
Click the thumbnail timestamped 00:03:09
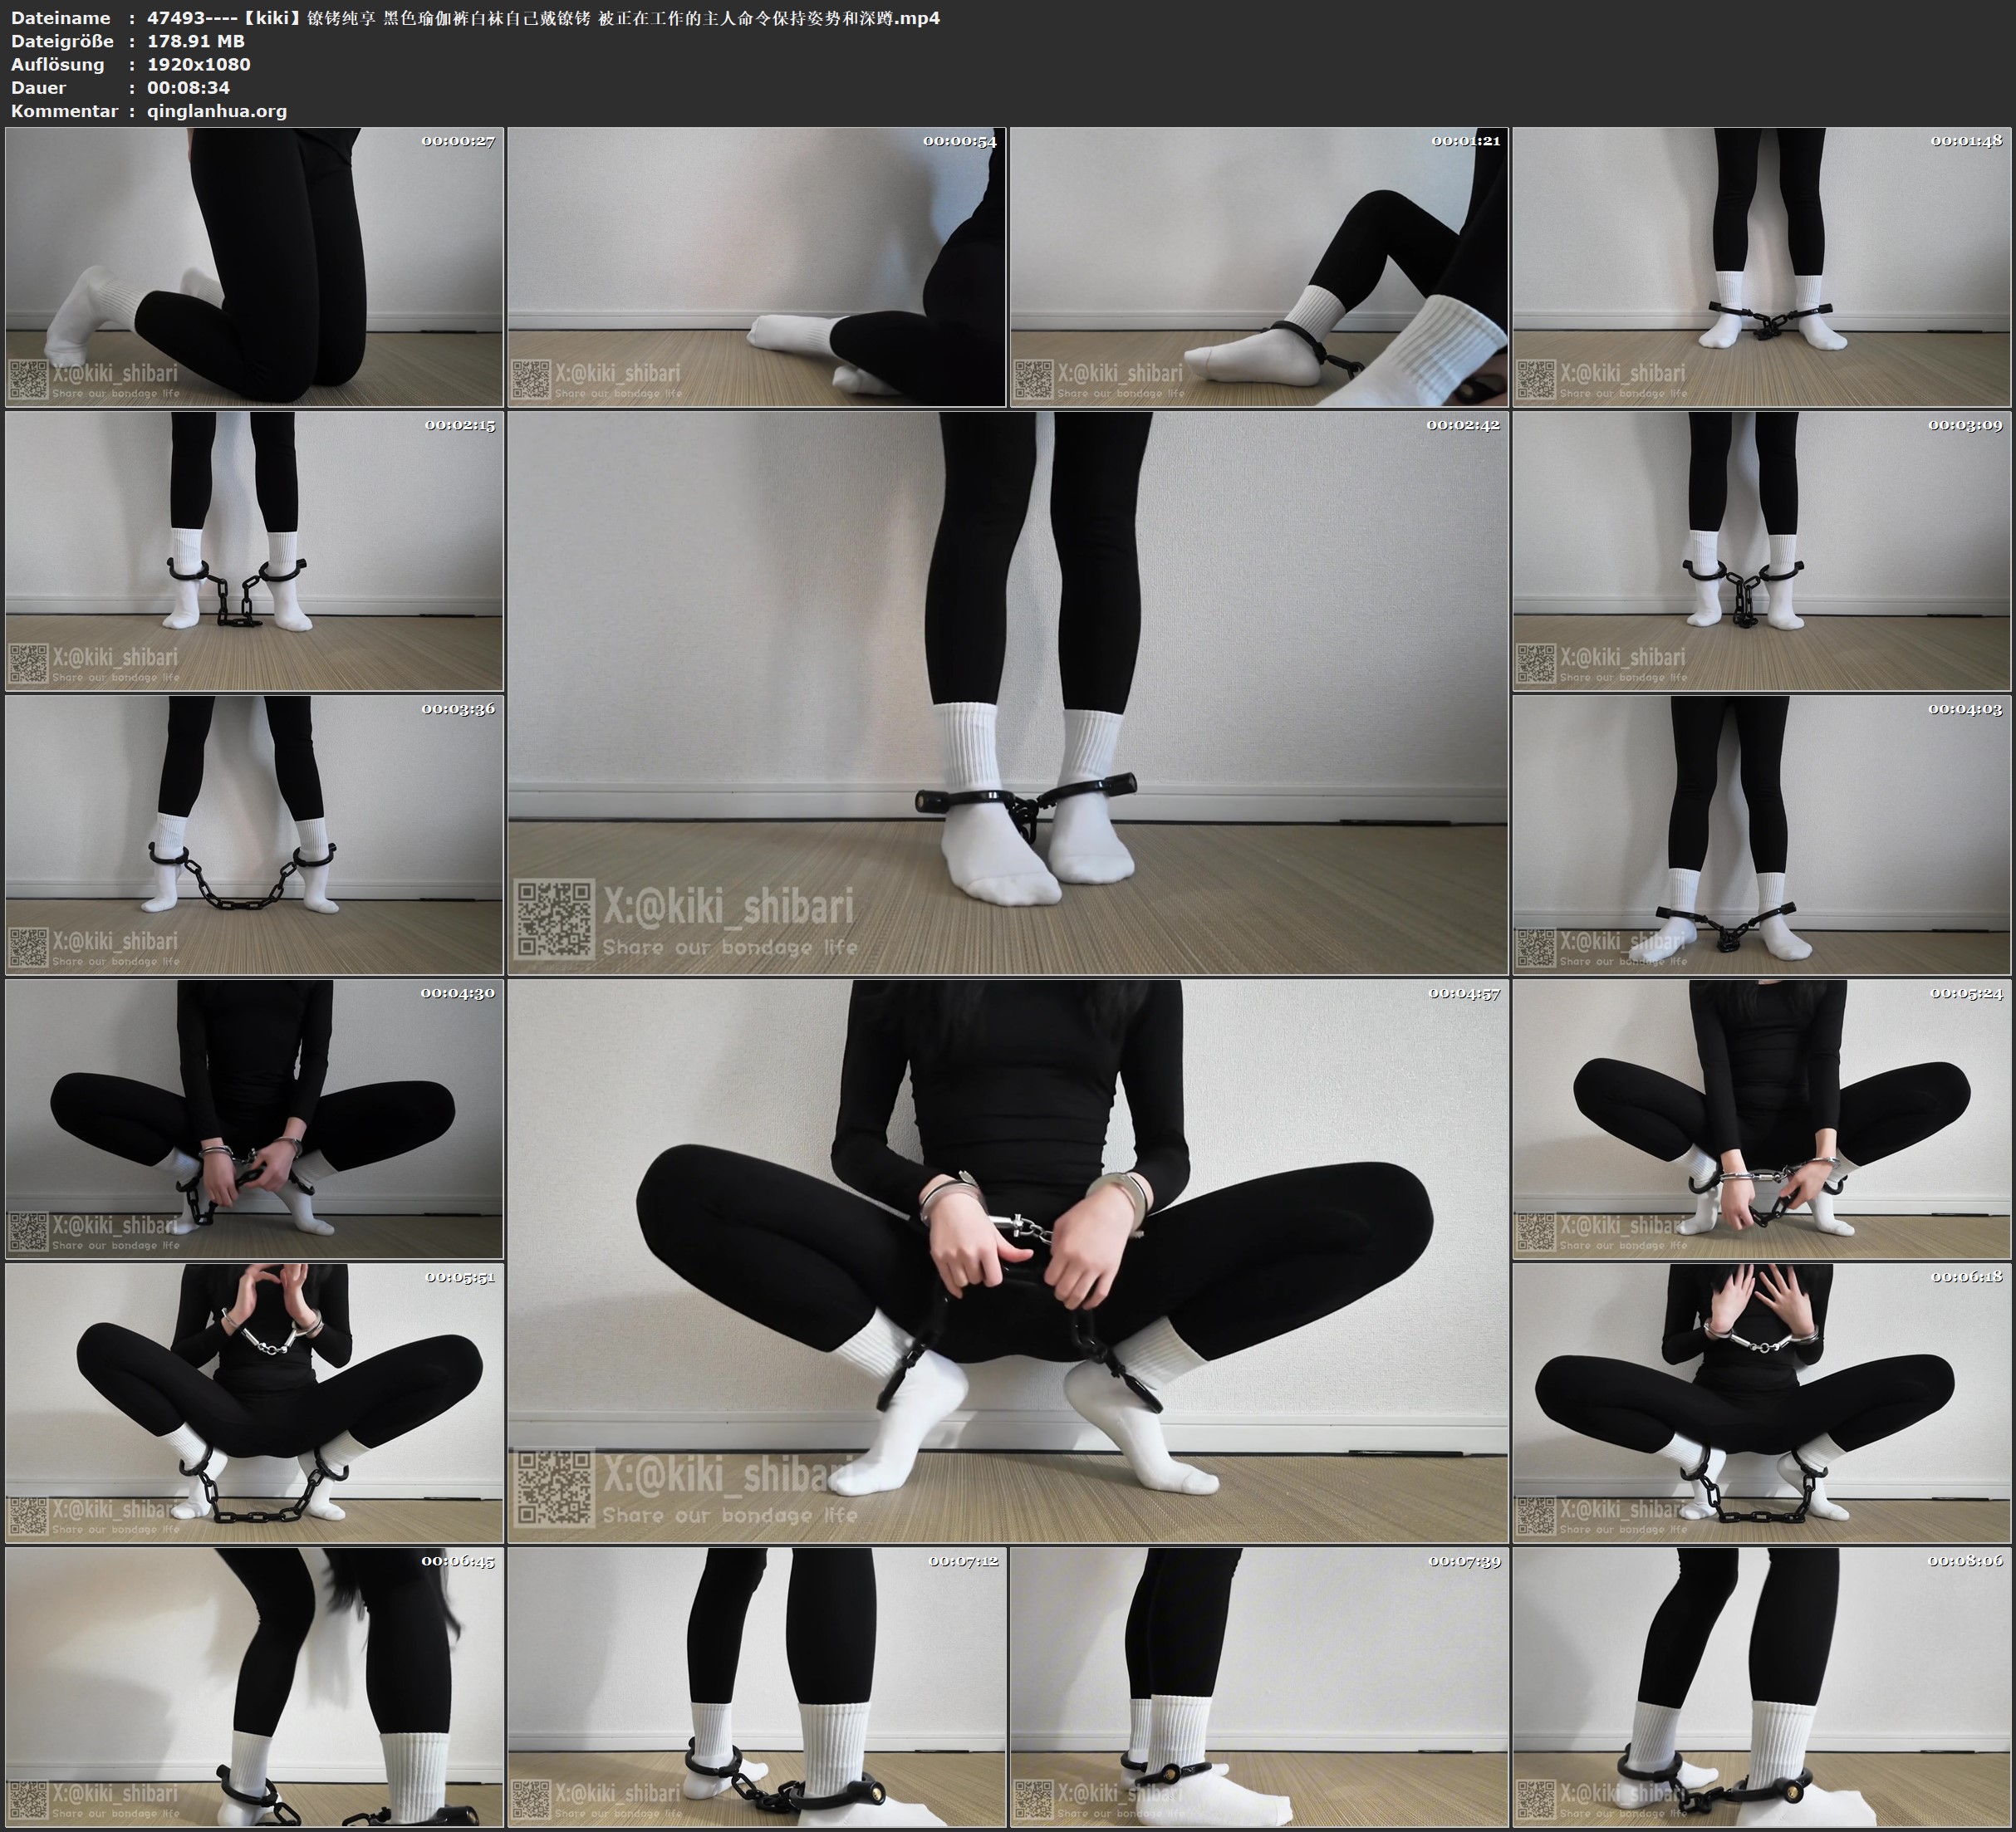point(1761,550)
